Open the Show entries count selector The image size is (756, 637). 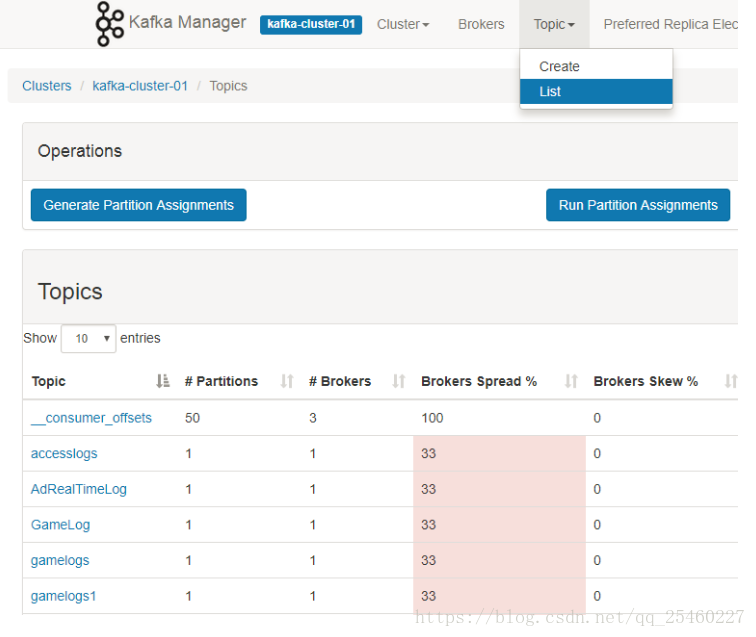(88, 339)
